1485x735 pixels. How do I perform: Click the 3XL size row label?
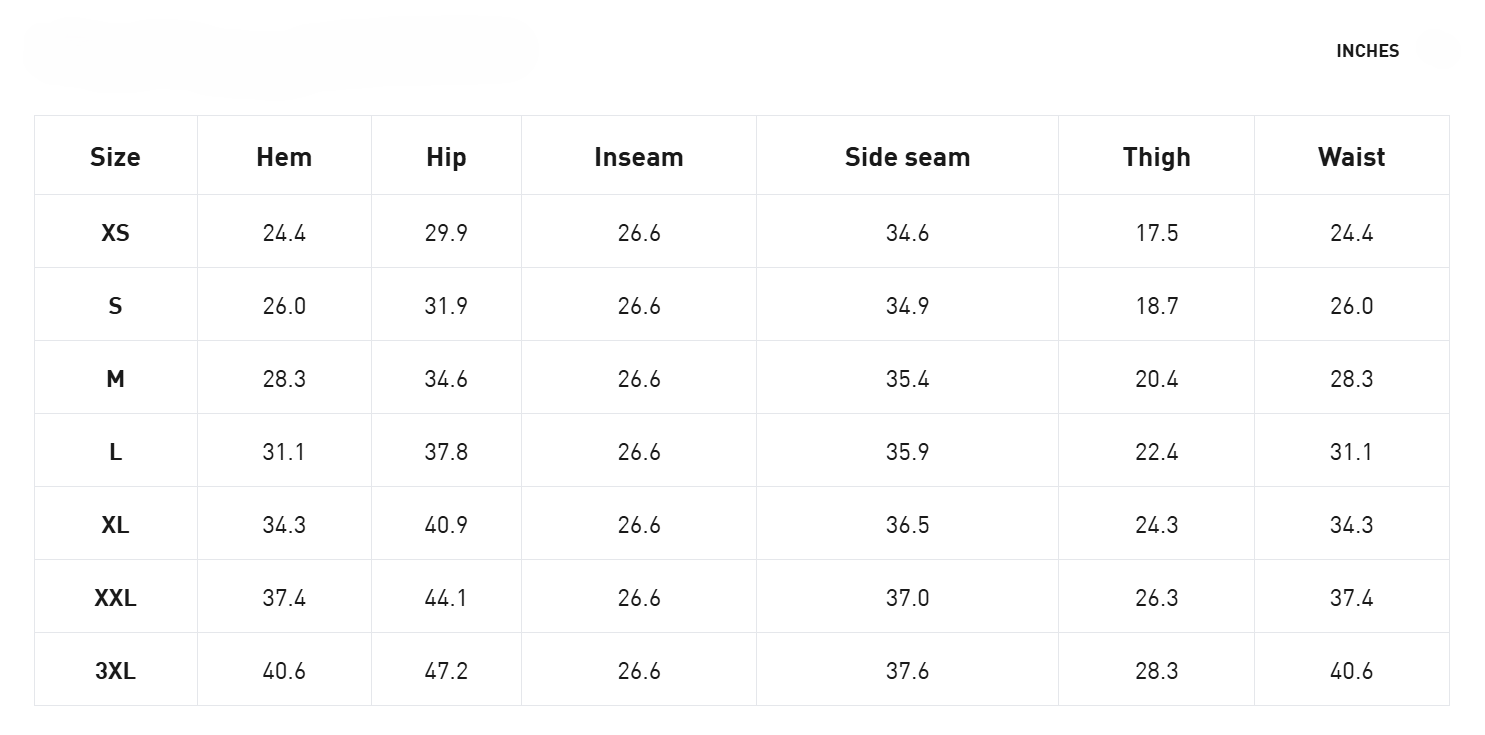tap(115, 671)
